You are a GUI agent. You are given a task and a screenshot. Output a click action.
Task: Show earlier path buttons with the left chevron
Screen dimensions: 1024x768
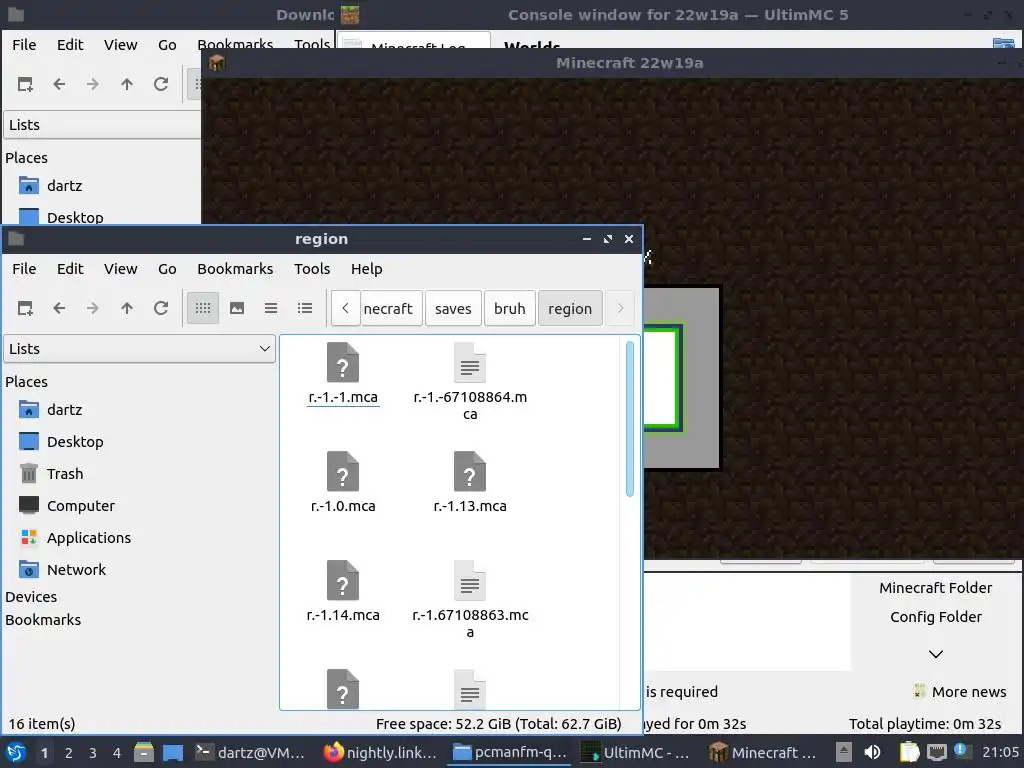(345, 308)
